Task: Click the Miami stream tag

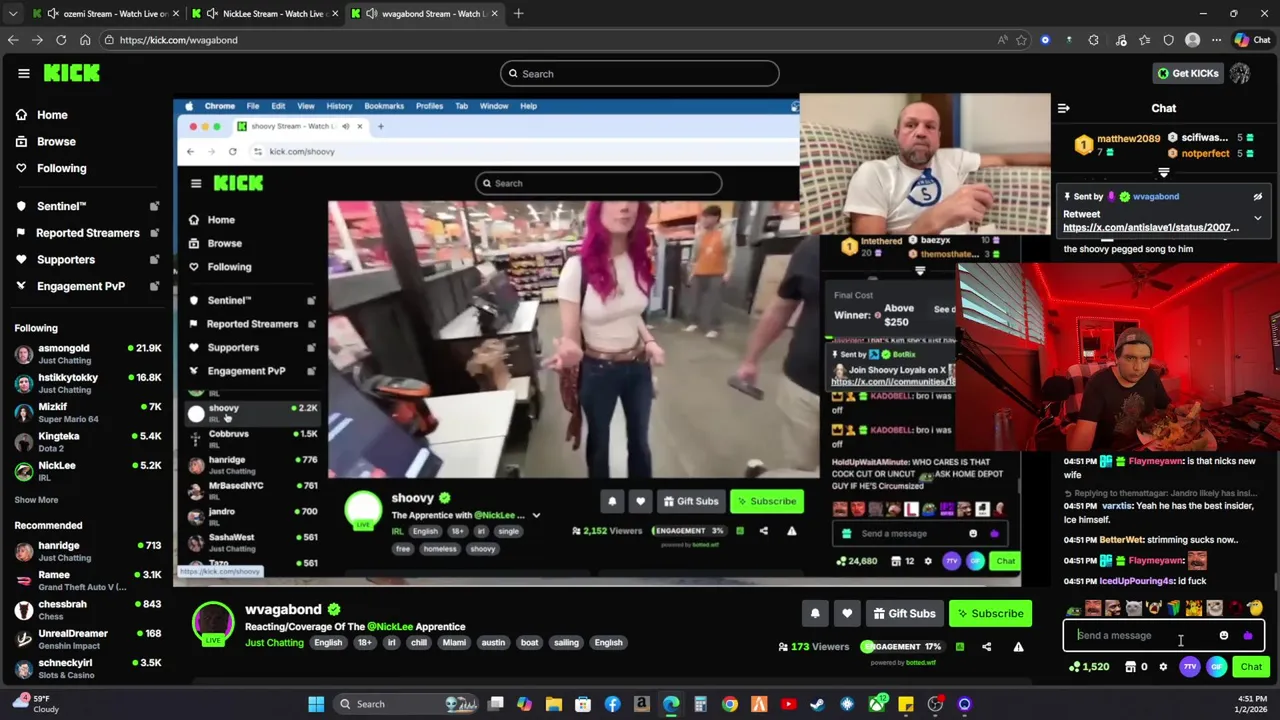Action: click(x=454, y=643)
